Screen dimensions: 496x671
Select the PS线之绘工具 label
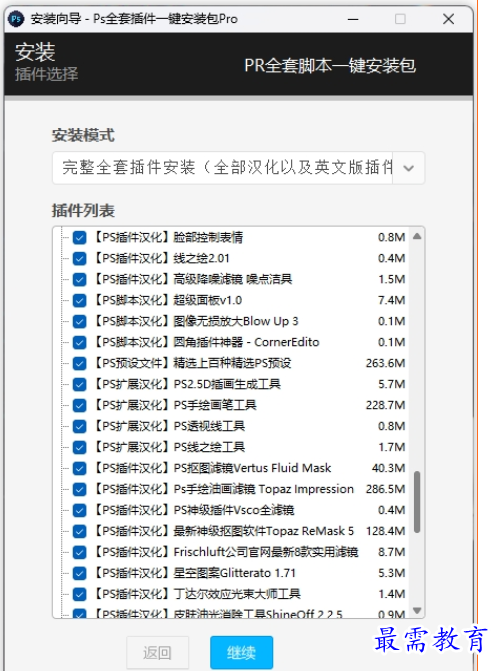point(169,447)
